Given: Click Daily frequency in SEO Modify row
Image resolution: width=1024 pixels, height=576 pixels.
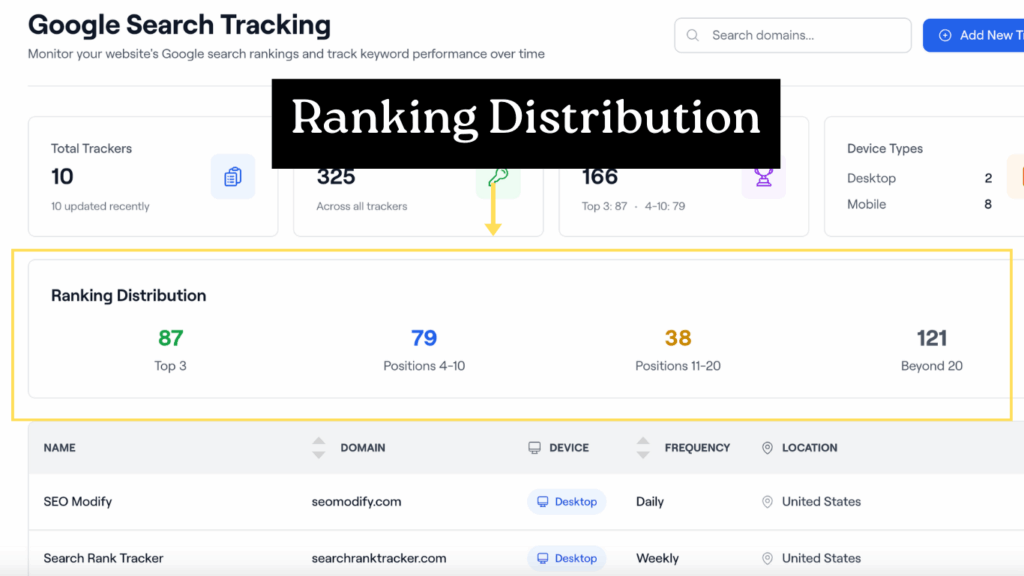Looking at the screenshot, I should click(x=650, y=502).
